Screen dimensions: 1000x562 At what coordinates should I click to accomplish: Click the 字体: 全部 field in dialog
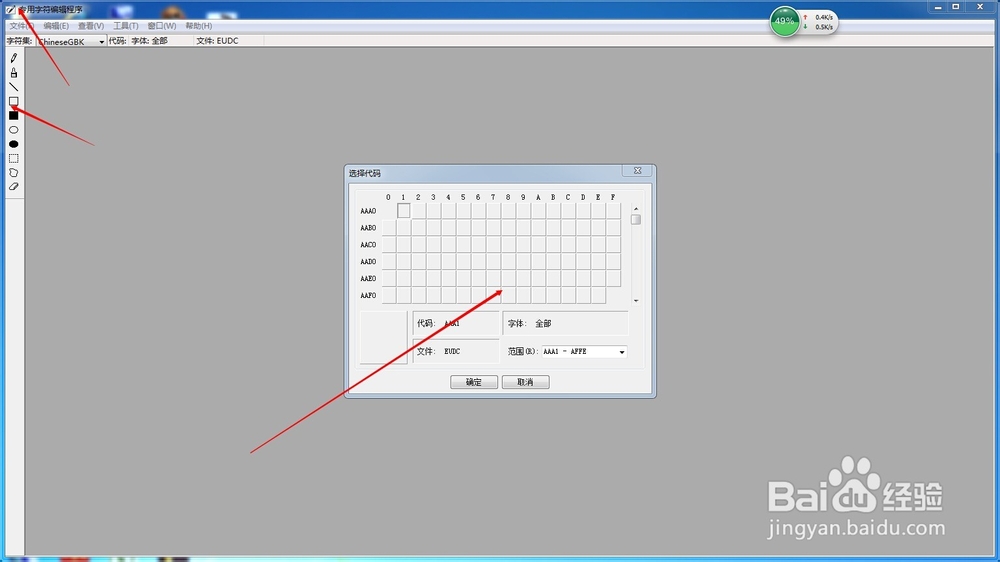(566, 323)
